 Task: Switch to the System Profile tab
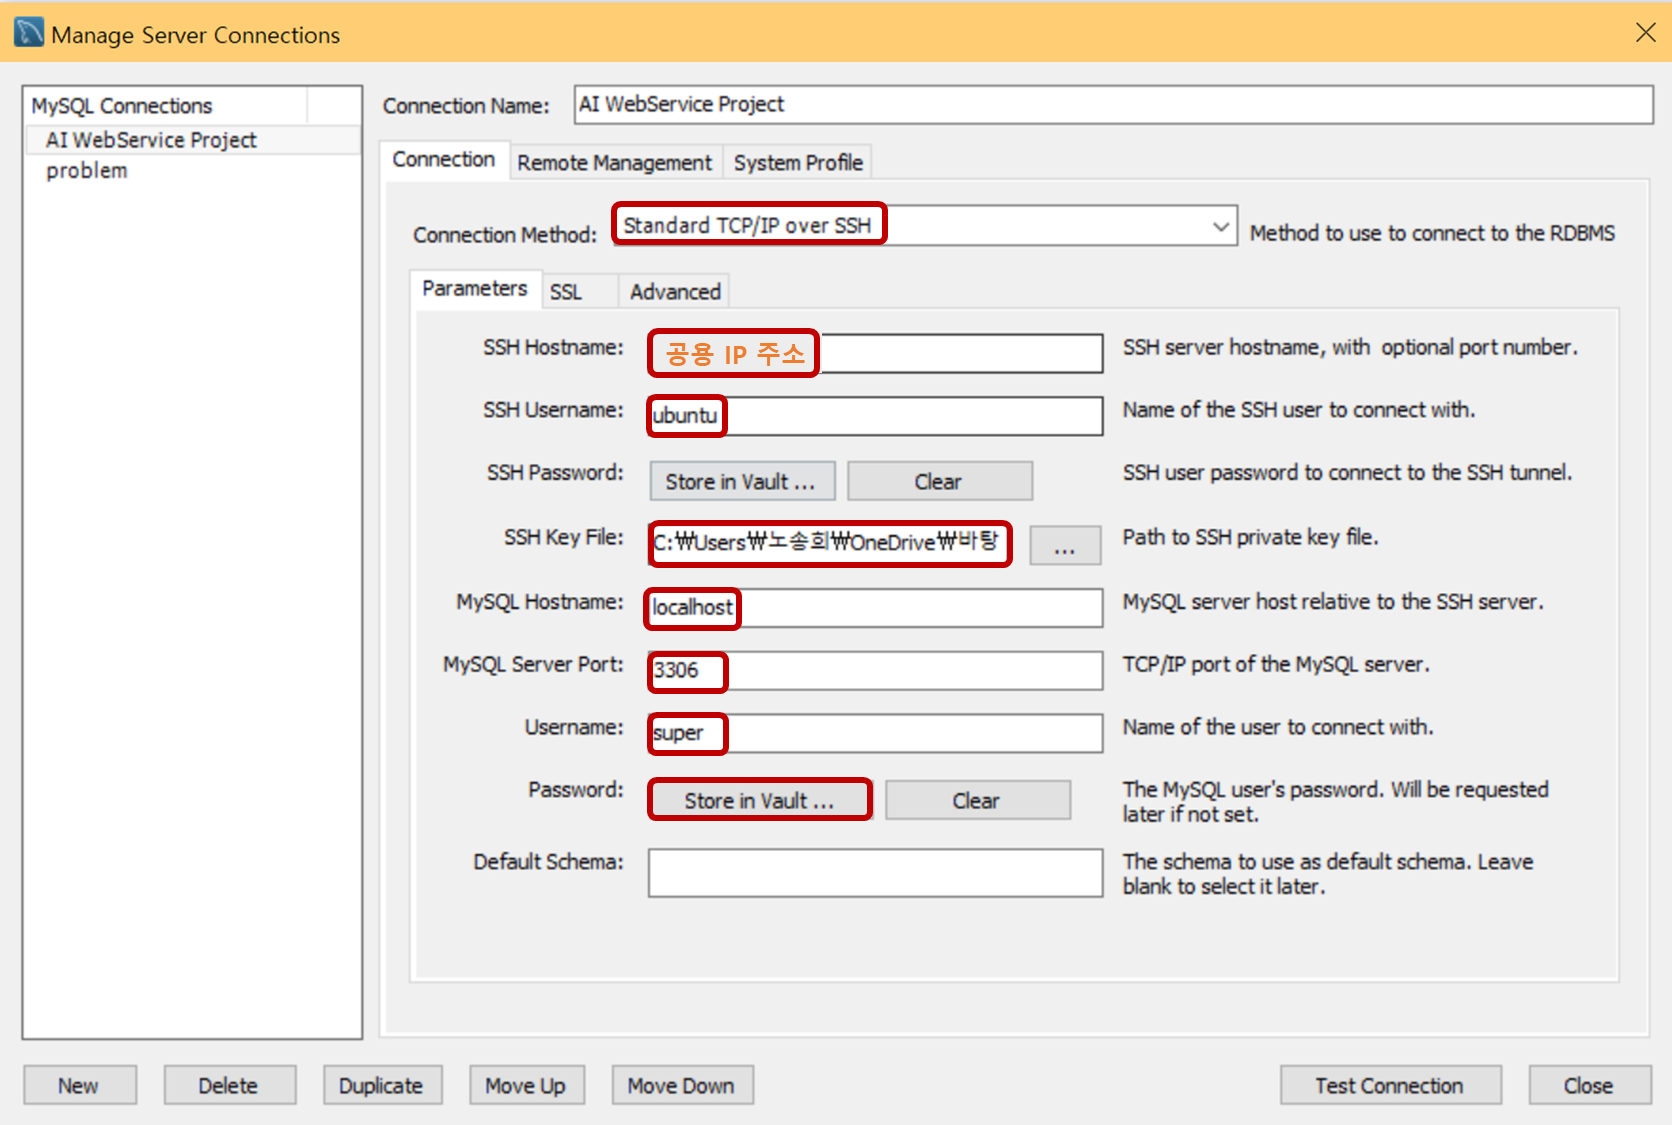[x=798, y=162]
